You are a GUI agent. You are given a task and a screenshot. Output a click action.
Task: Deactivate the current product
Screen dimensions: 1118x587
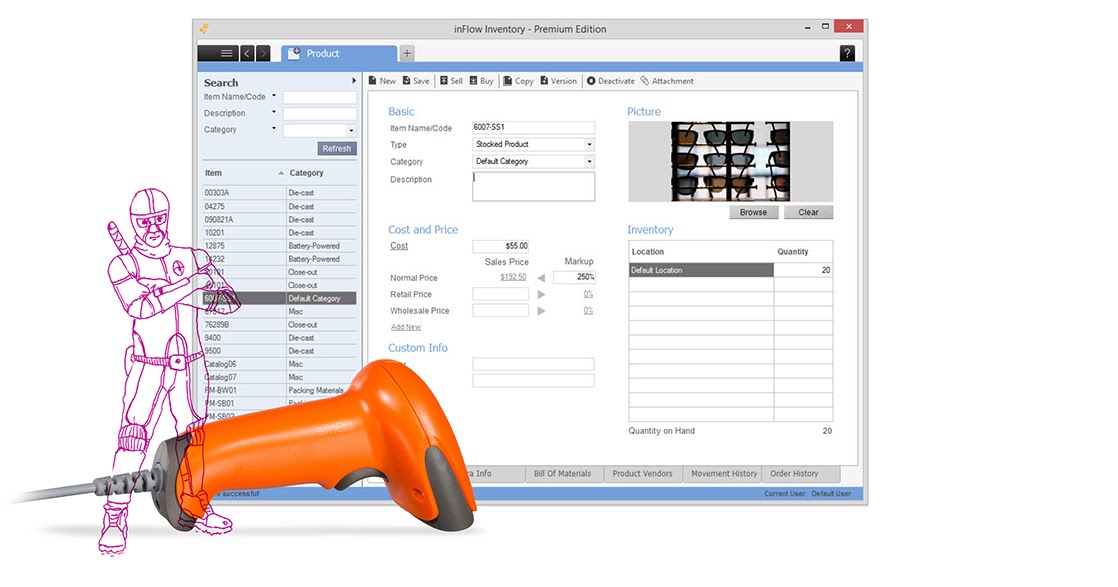tap(610, 81)
